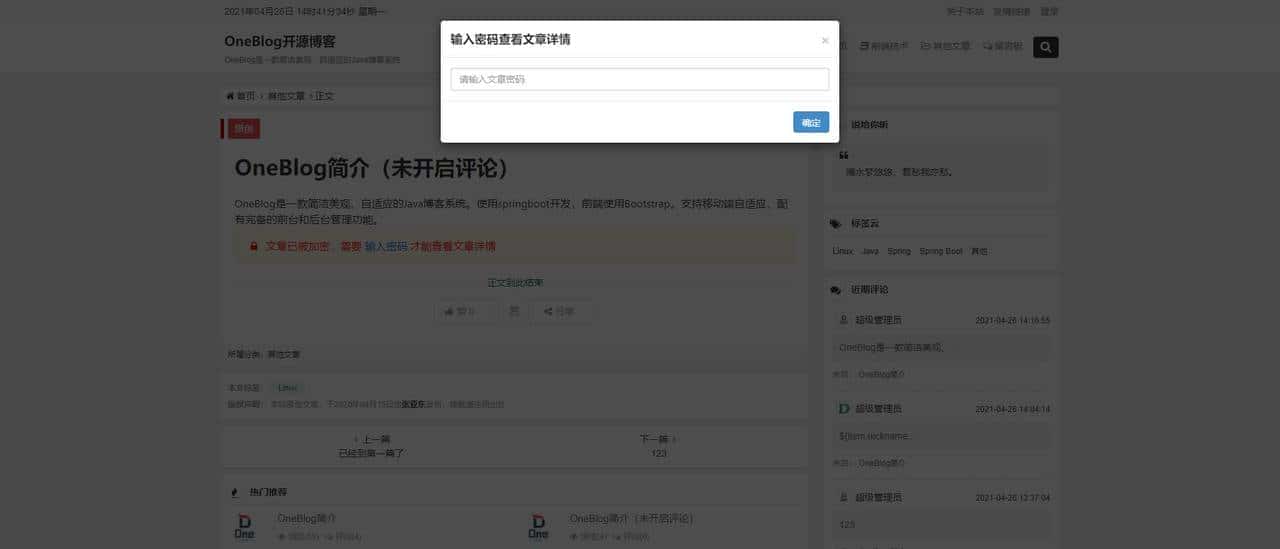This screenshot has height=549, width=1280.
Task: Click the avatar of the 12:37:04 comment
Action: [x=843, y=497]
